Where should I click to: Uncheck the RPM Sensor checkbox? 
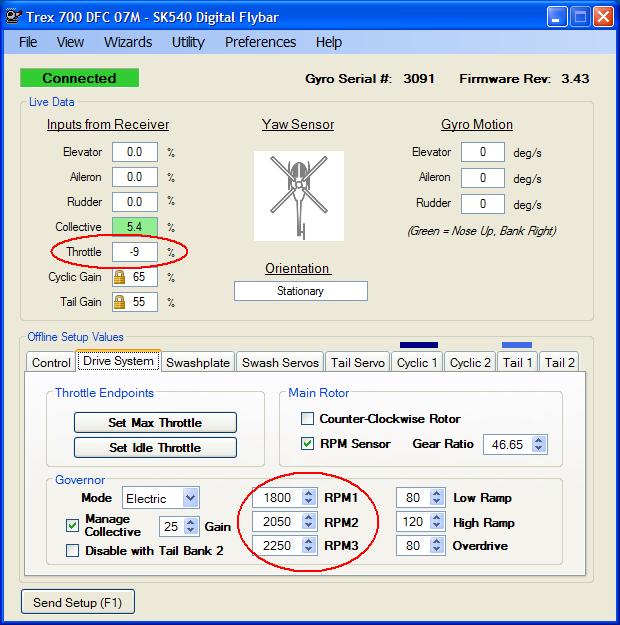point(308,443)
